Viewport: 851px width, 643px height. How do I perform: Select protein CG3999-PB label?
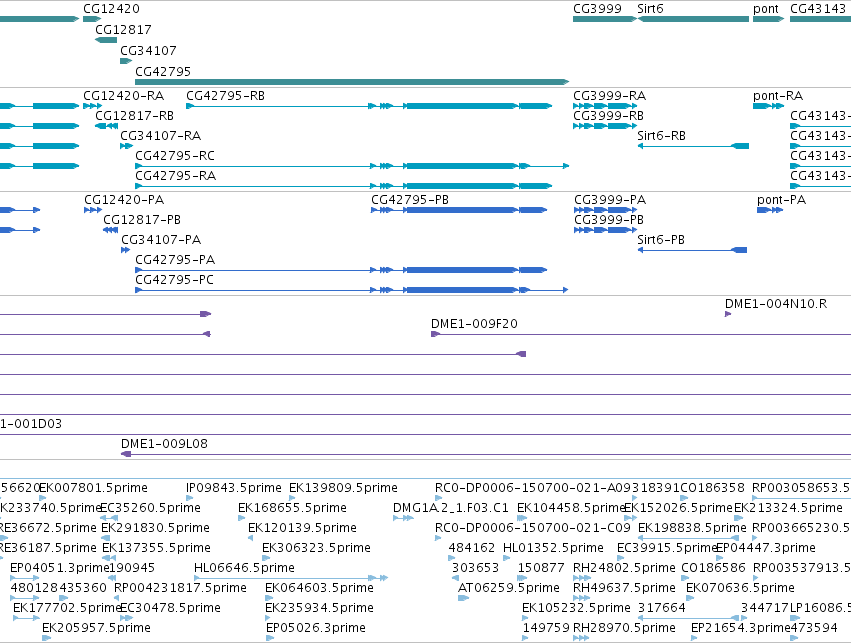[x=609, y=220]
